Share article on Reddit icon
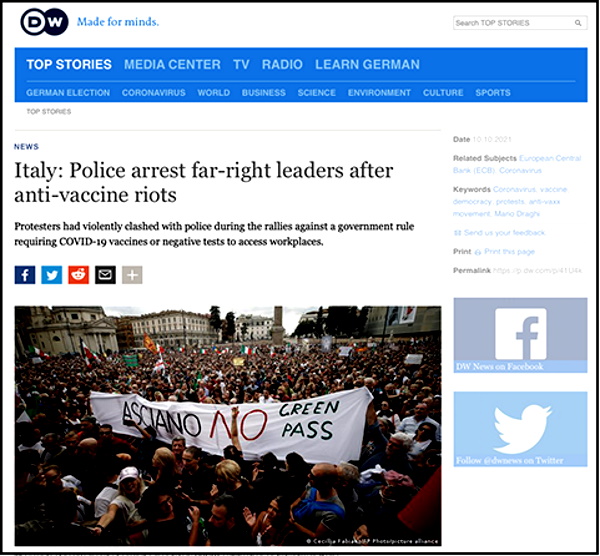This screenshot has height=556, width=600. tap(78, 275)
